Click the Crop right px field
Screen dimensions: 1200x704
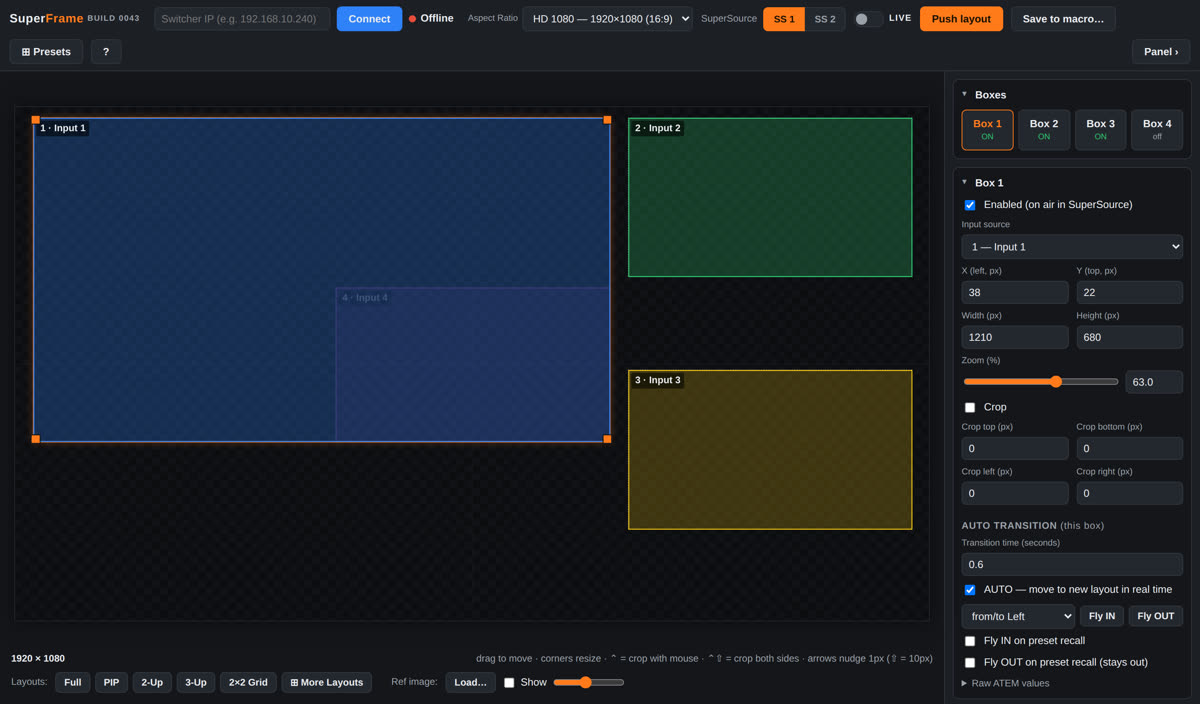(x=1129, y=493)
